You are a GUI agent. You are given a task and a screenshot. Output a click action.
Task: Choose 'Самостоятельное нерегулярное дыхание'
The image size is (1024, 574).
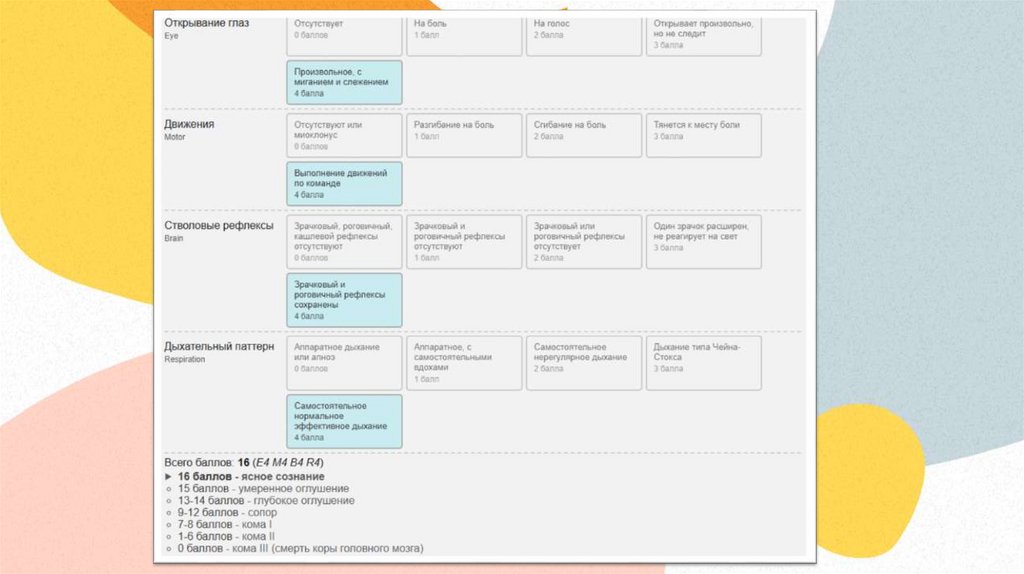click(x=584, y=363)
